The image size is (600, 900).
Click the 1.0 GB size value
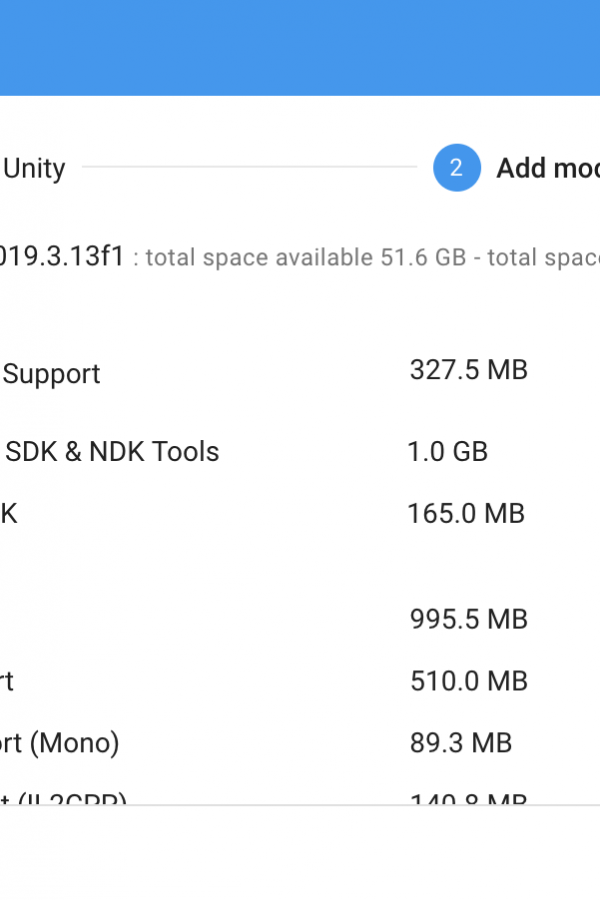(447, 452)
